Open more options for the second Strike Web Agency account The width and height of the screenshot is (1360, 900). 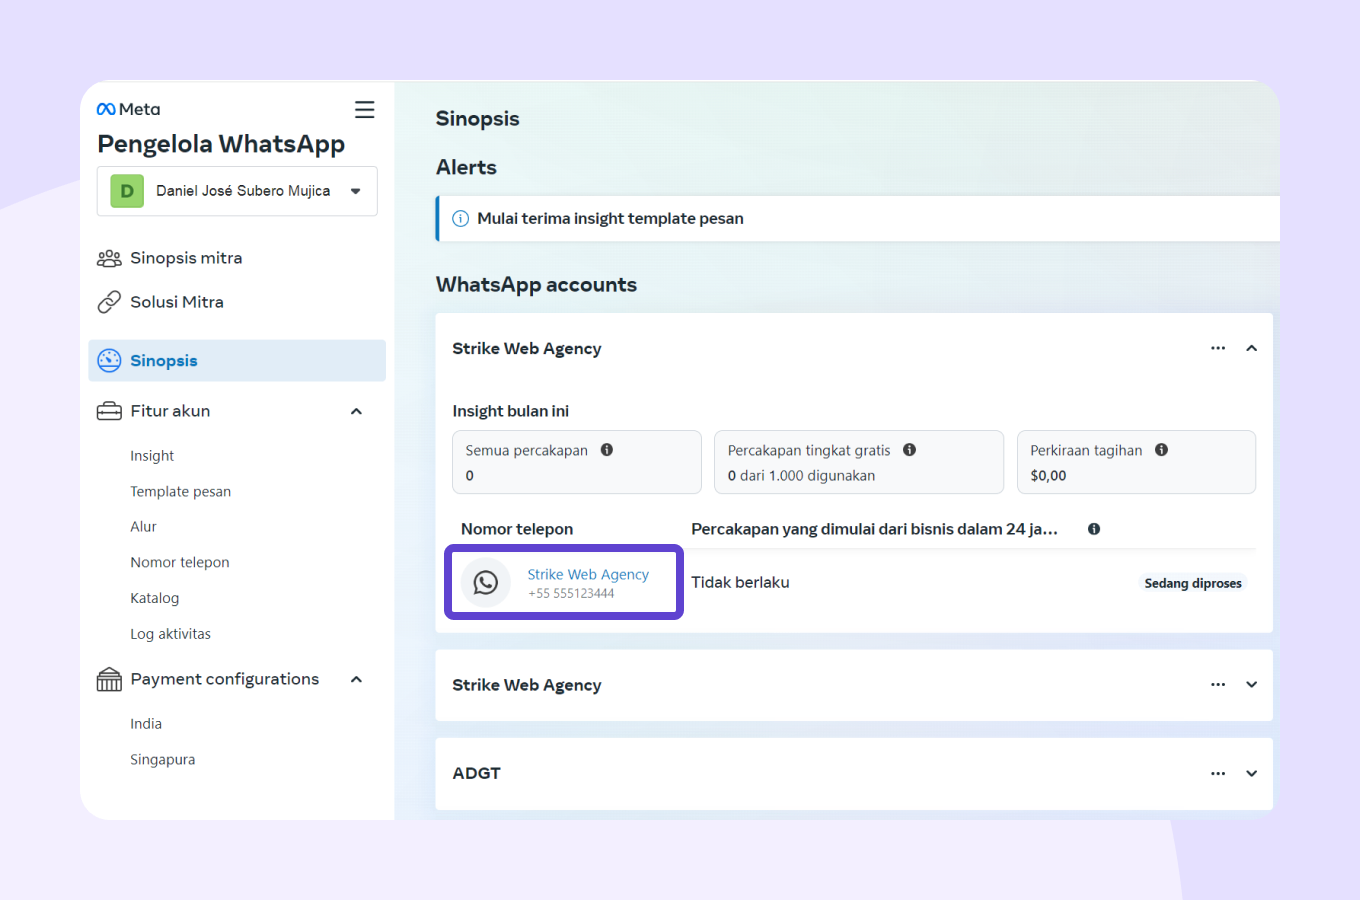click(x=1218, y=685)
